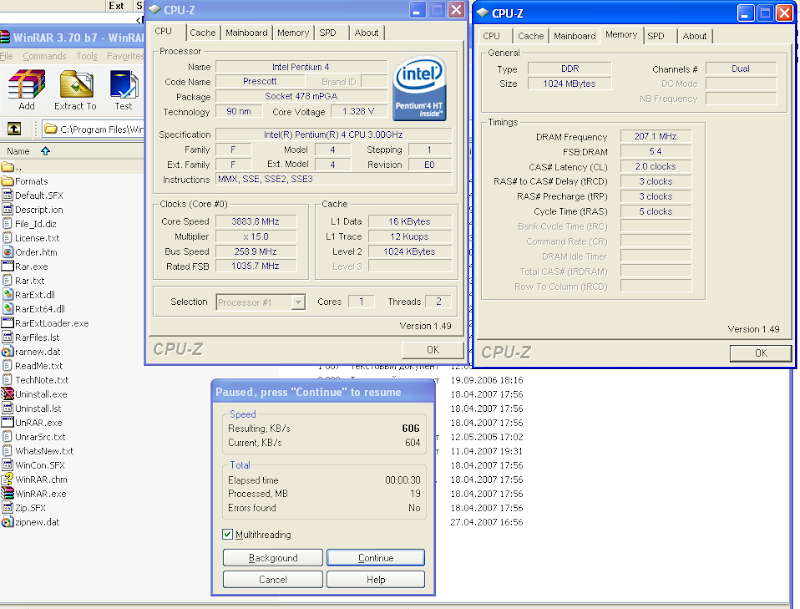This screenshot has height=609, width=800.
Task: Click Cancel in benchmark dialog
Action: click(x=273, y=579)
